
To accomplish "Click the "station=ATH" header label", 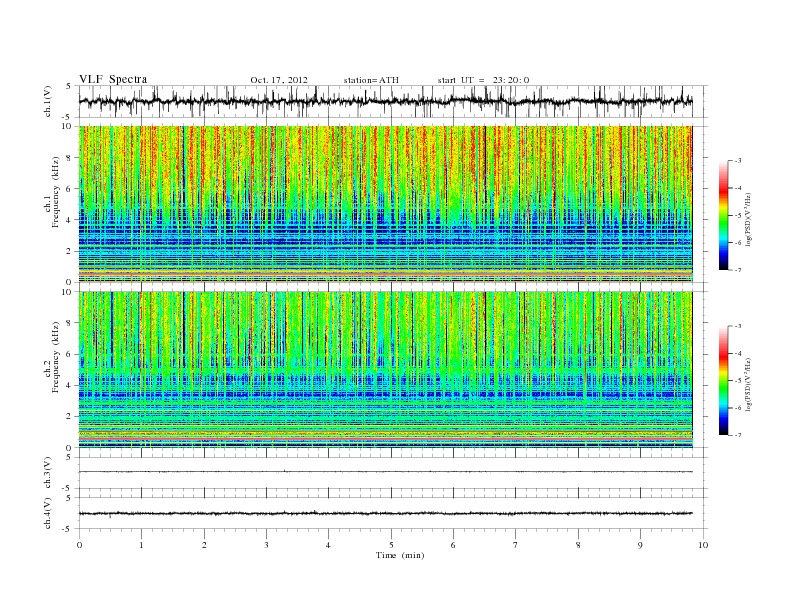I will 371,80.
